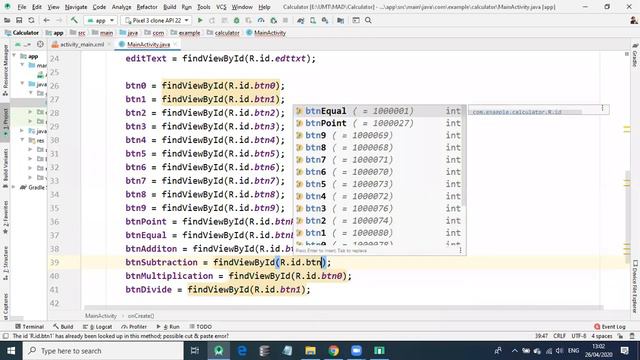The height and width of the screenshot is (360, 640).
Task: Open the Terminal tool window
Action: click(x=29, y=327)
